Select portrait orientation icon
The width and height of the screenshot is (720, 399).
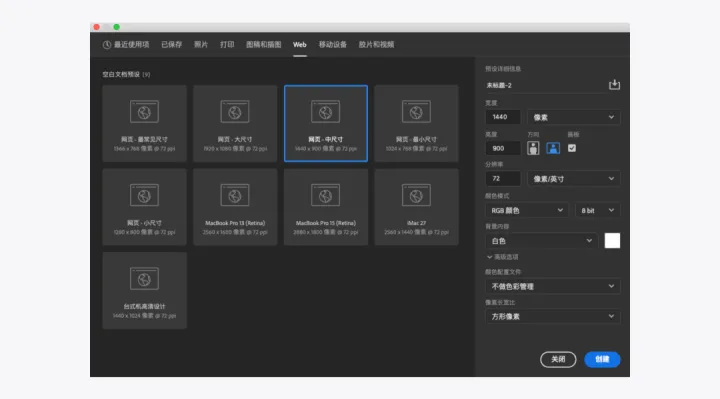coord(533,148)
